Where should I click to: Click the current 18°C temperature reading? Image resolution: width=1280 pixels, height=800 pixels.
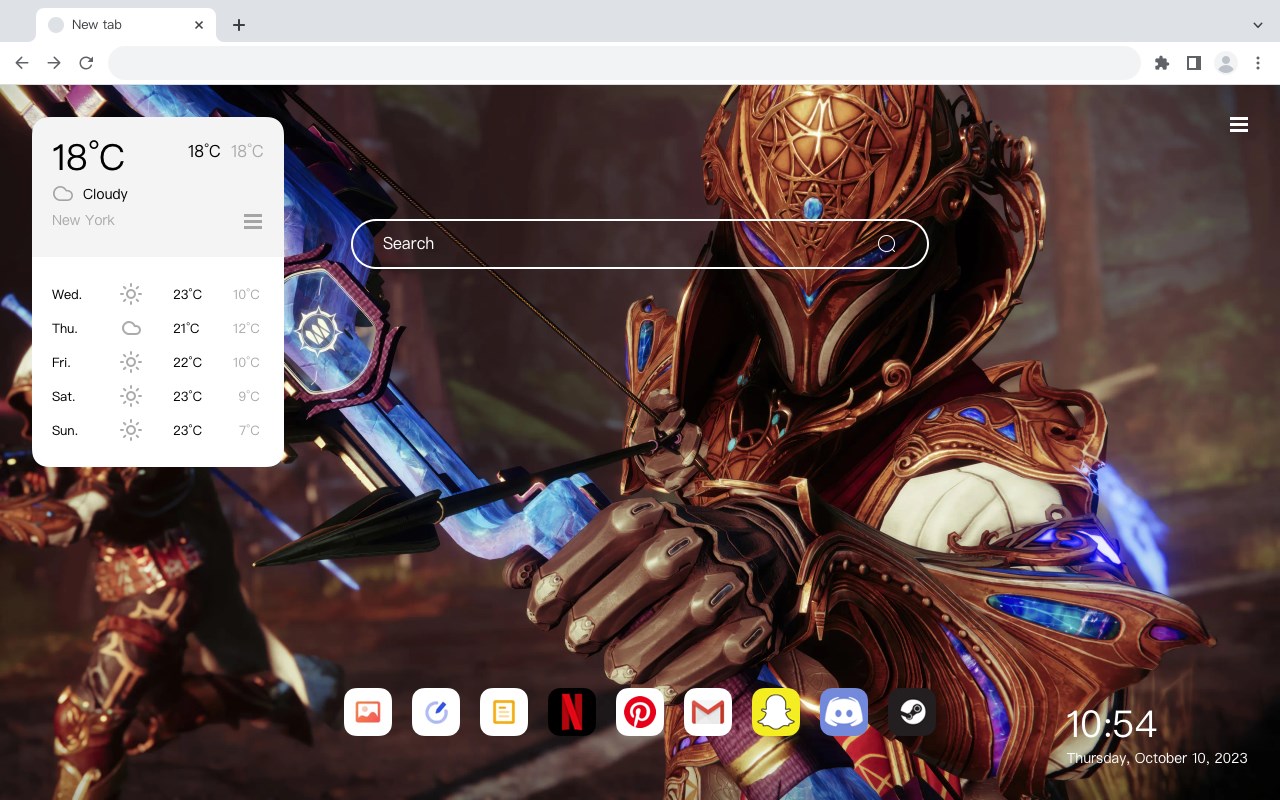click(88, 157)
